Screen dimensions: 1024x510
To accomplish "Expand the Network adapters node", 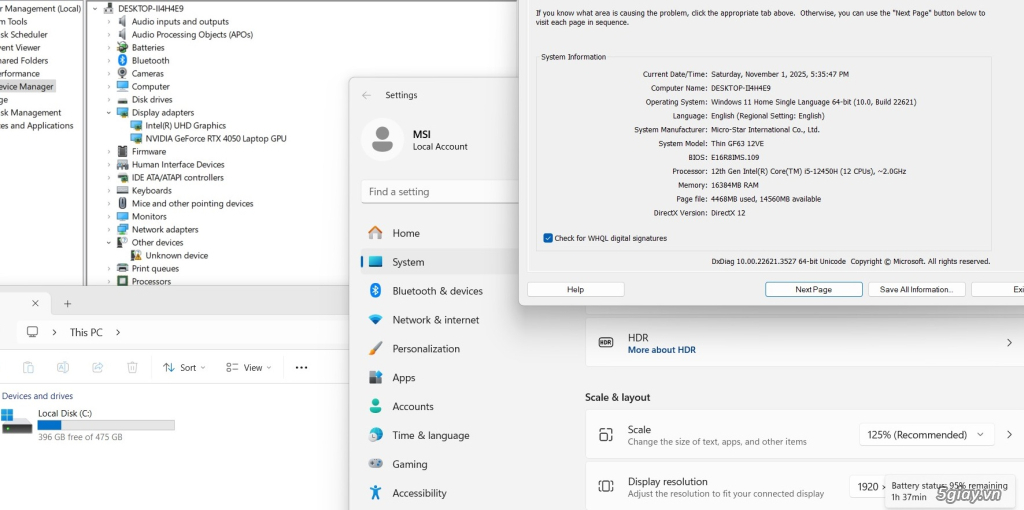I will [x=110, y=230].
